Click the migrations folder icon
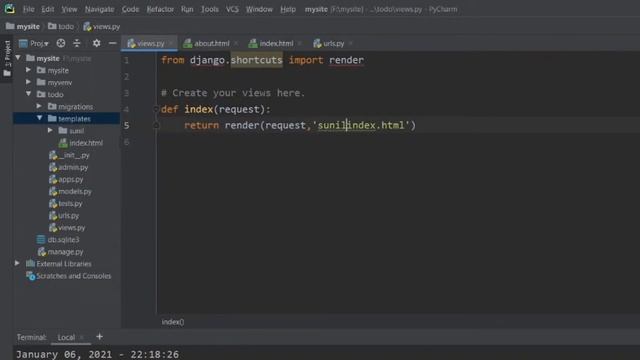 (52, 107)
